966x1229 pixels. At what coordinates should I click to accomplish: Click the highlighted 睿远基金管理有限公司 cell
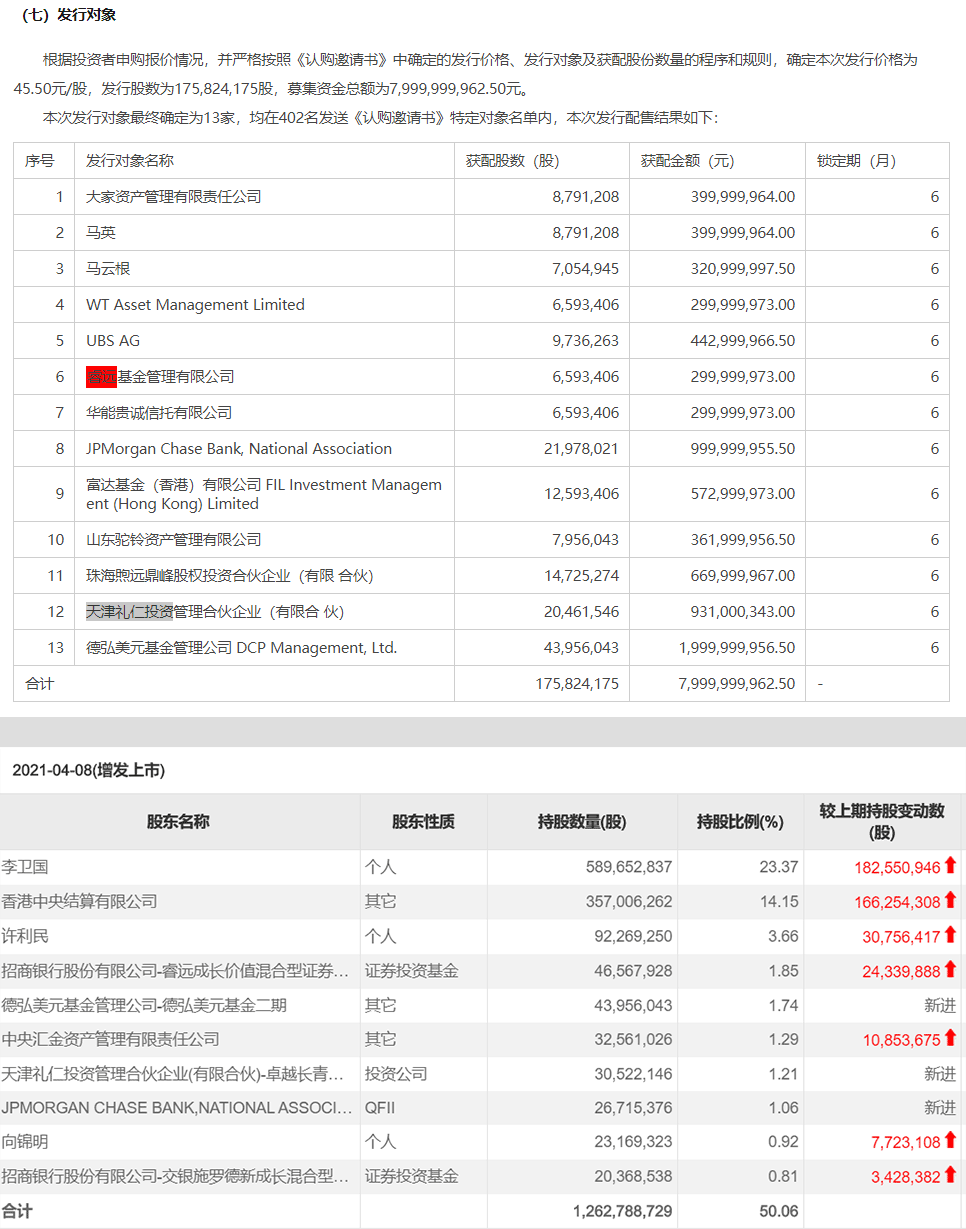160,377
